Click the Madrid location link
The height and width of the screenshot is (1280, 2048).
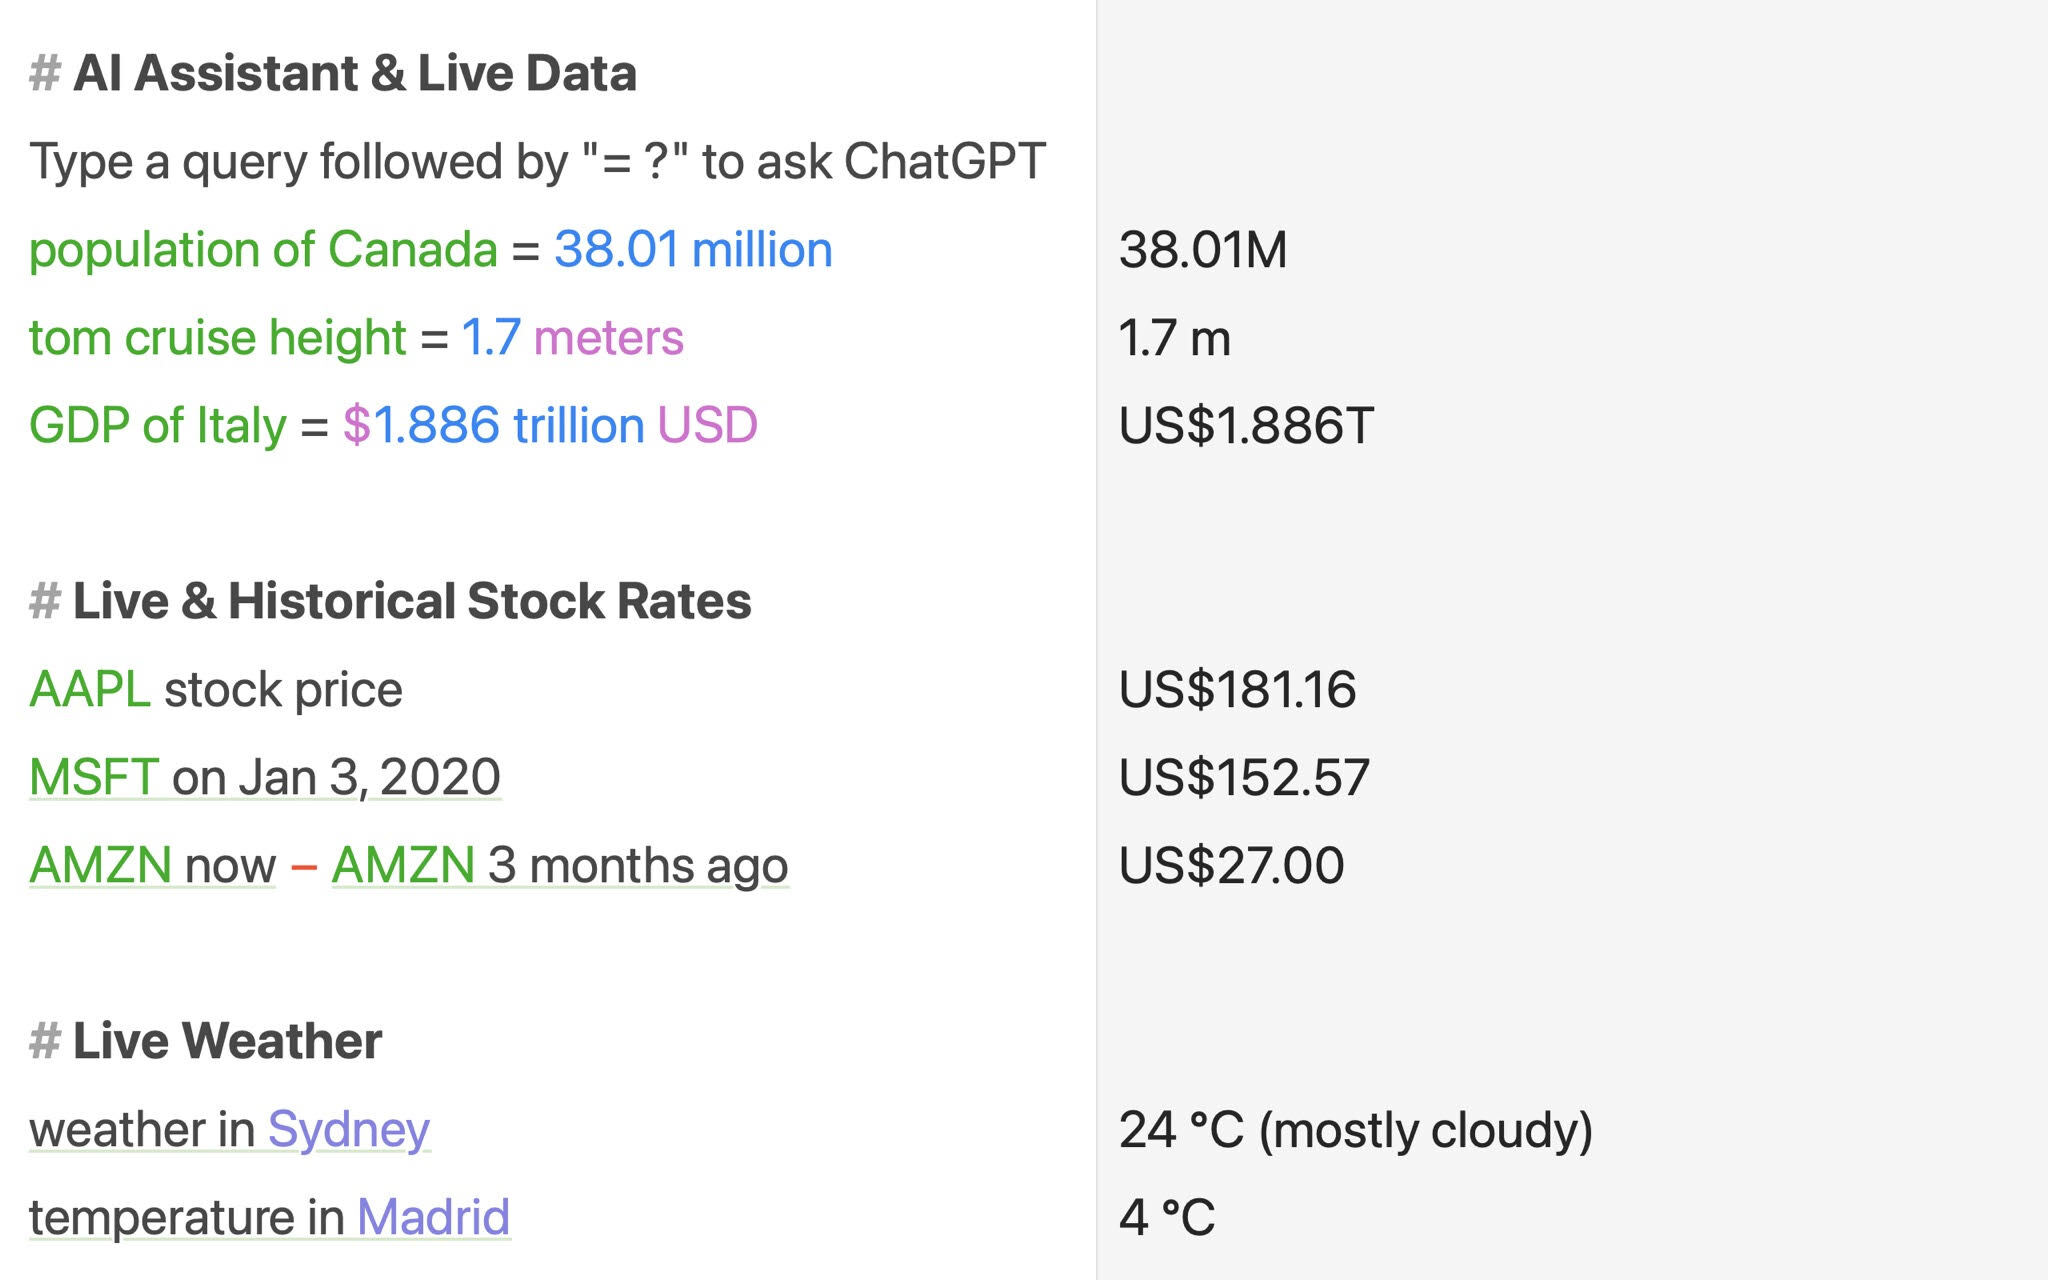[433, 1218]
